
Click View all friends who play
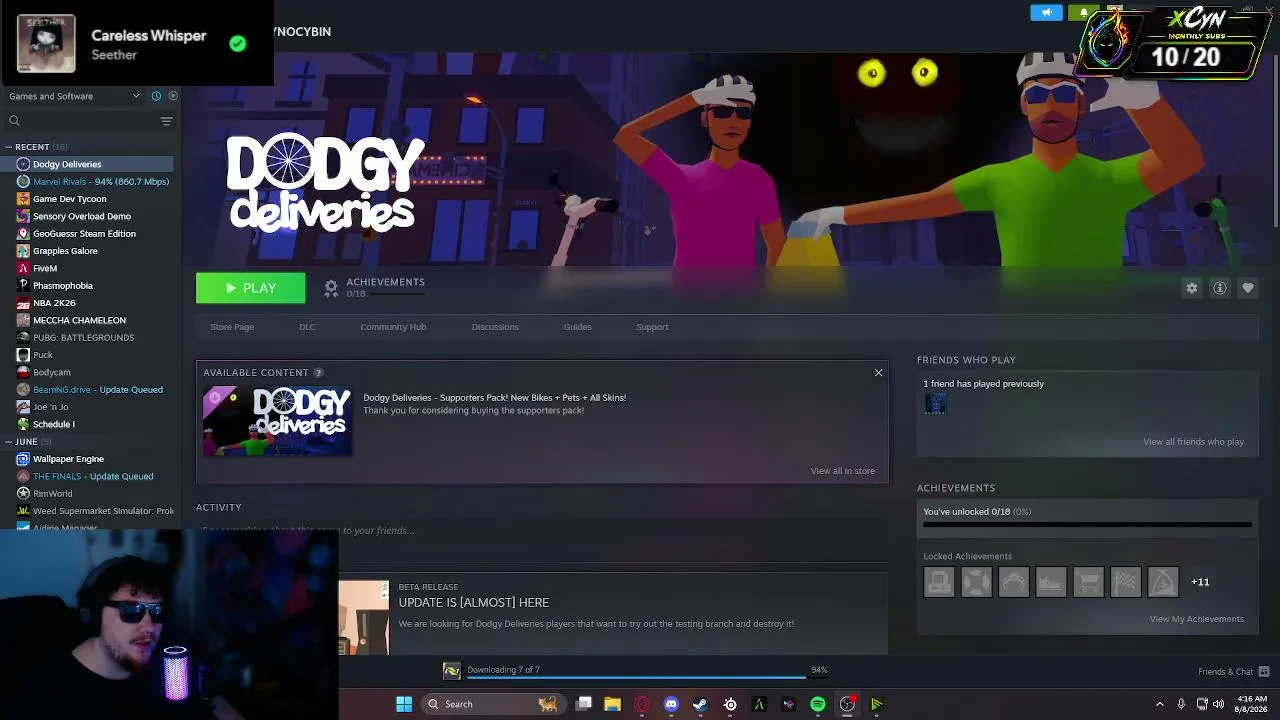click(1193, 442)
